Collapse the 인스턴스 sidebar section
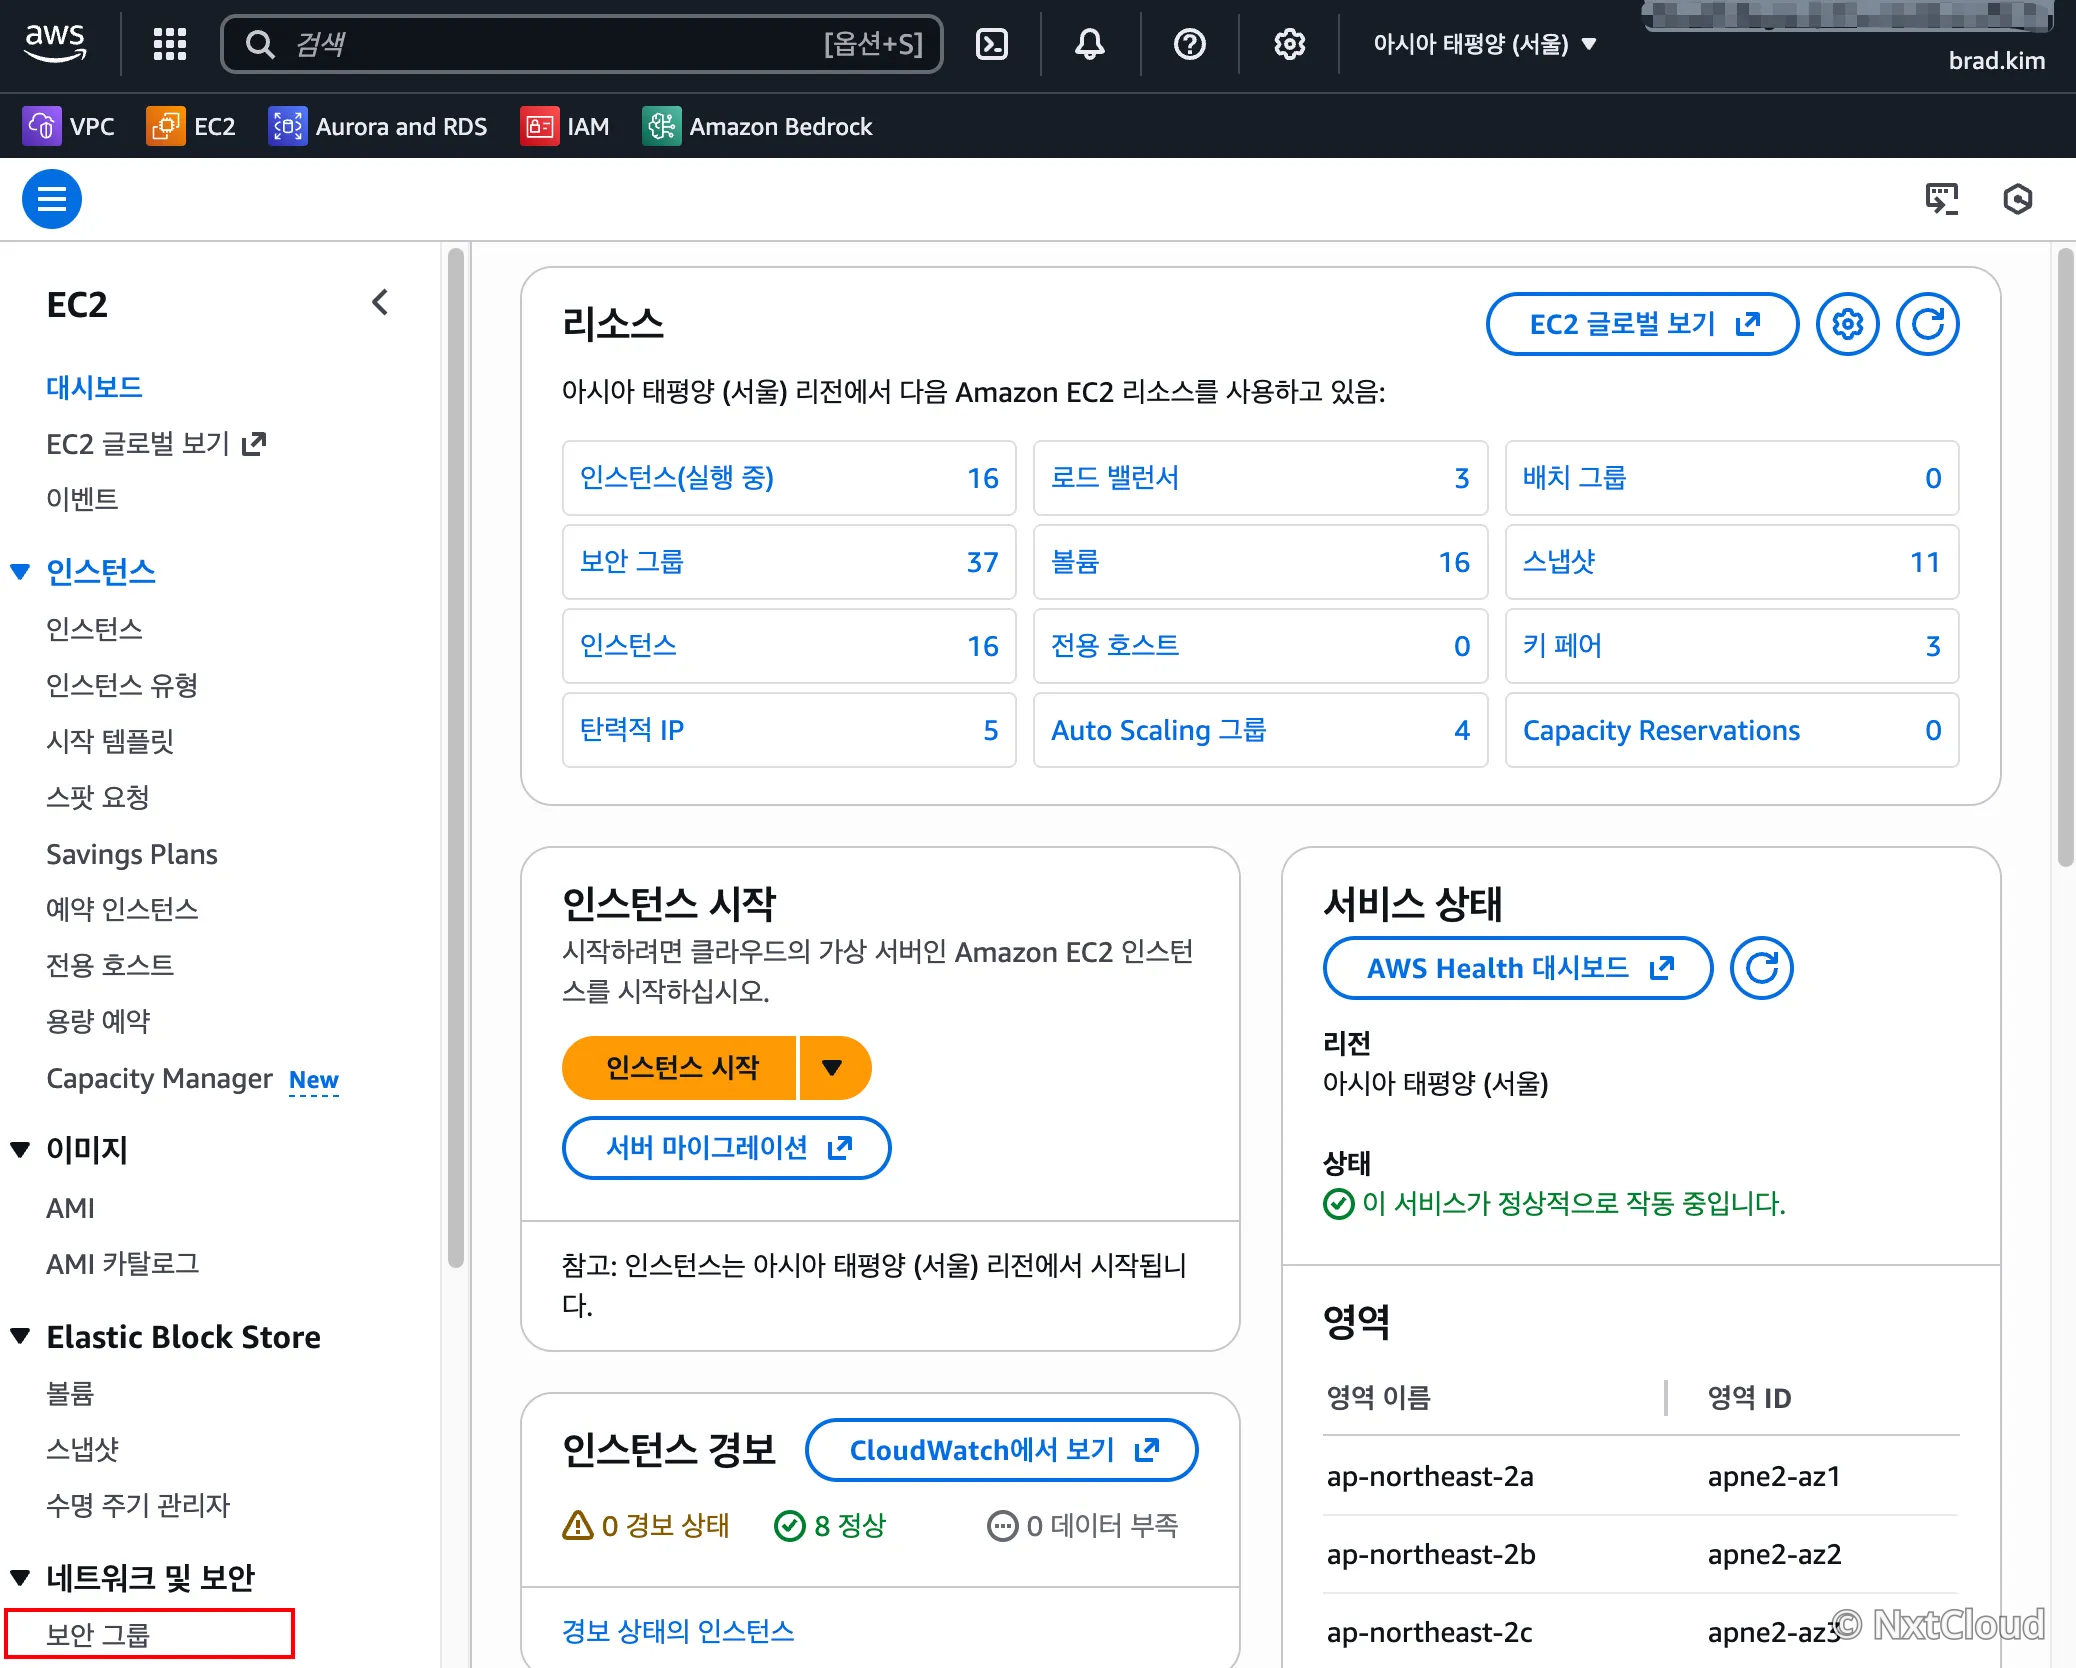 click(20, 572)
